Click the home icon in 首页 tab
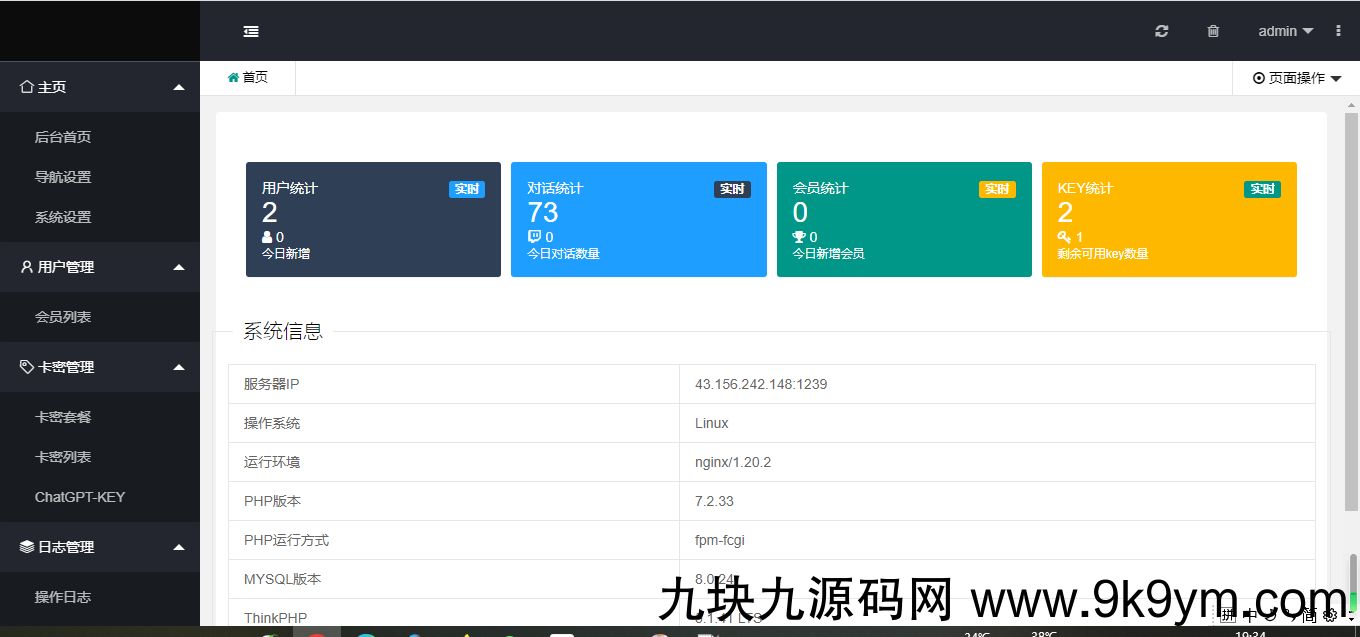The height and width of the screenshot is (637, 1360). [233, 77]
